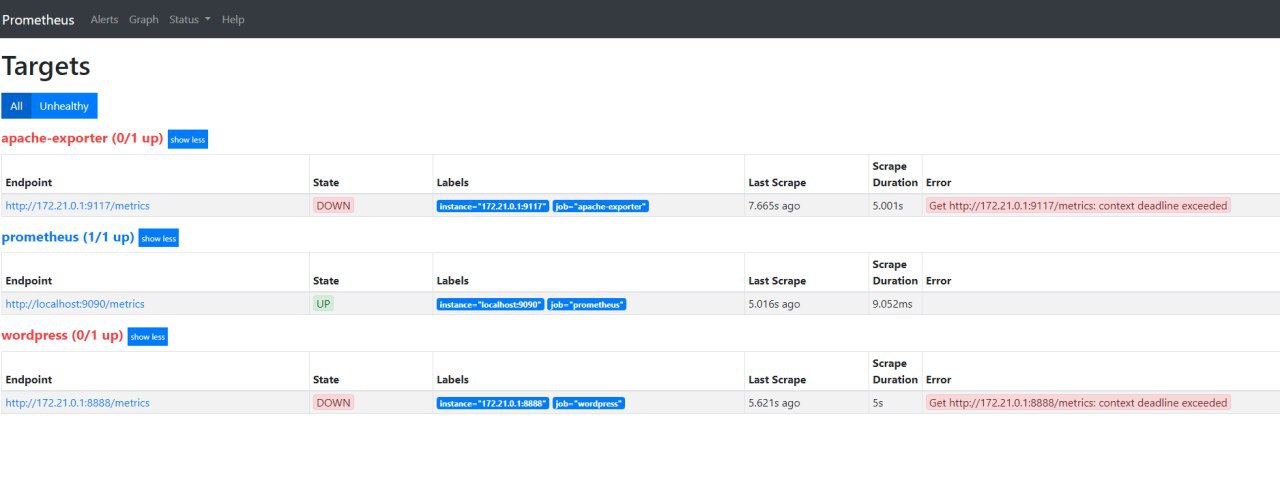This screenshot has height=502, width=1280.
Task: Click the job="prometheus" label badge
Action: (x=587, y=305)
